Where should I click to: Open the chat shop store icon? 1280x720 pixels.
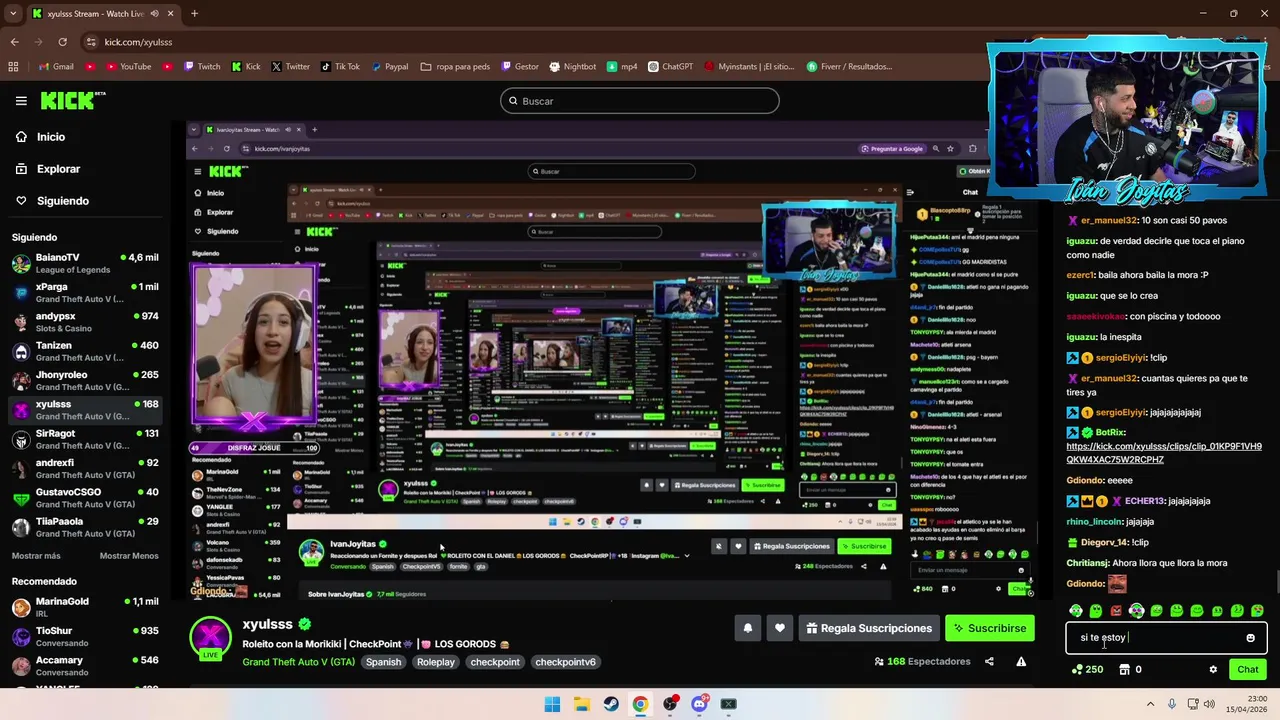tap(1124, 669)
